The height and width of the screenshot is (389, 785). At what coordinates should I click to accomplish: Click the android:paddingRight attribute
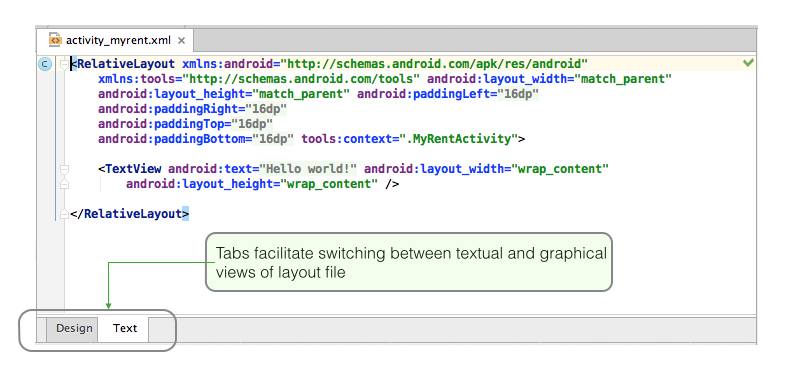(168, 109)
